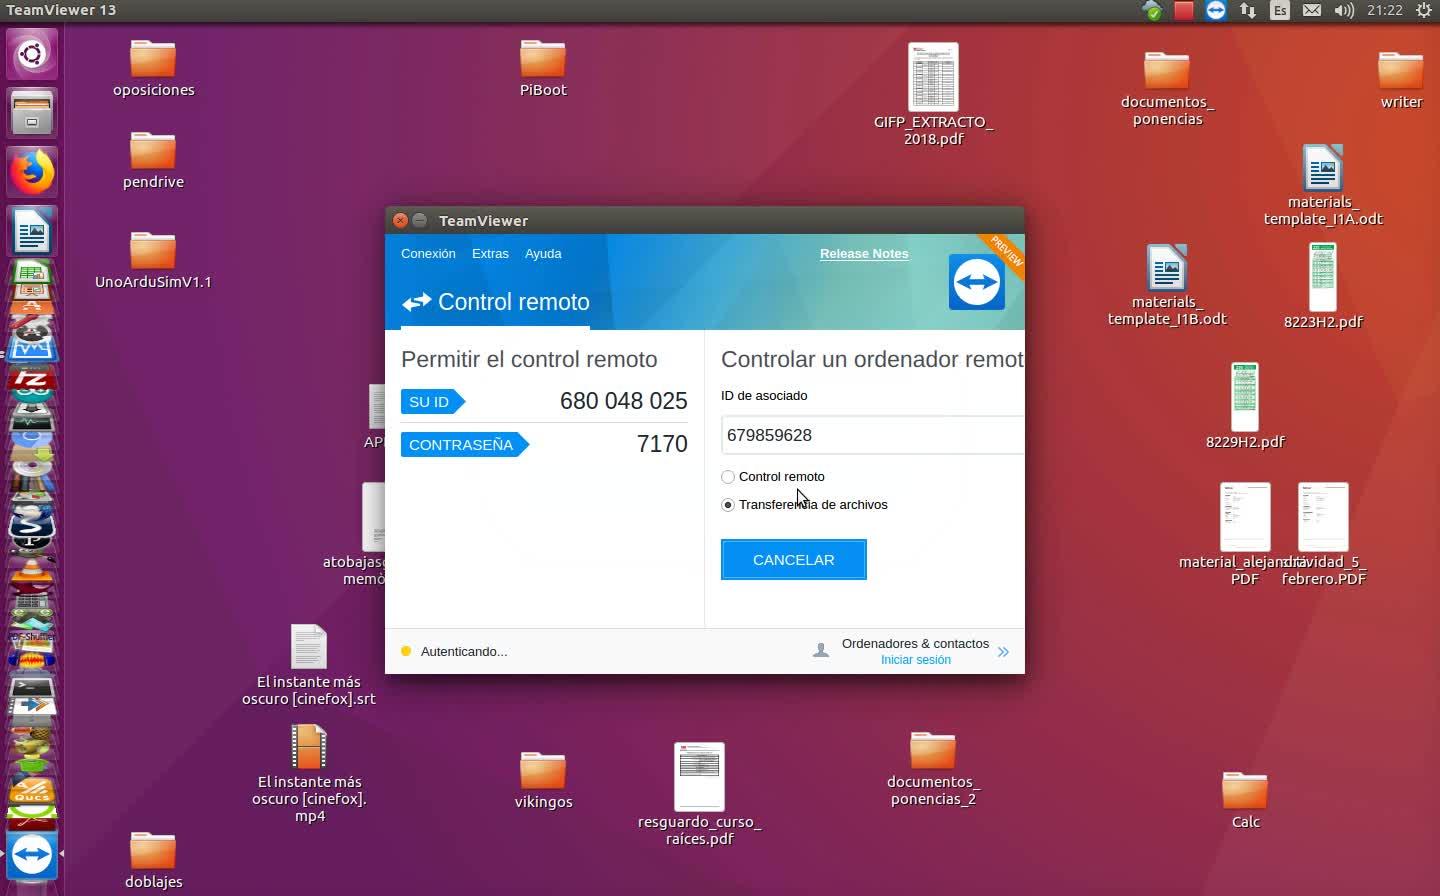Open the mail messaging indicator

pyautogui.click(x=1312, y=11)
